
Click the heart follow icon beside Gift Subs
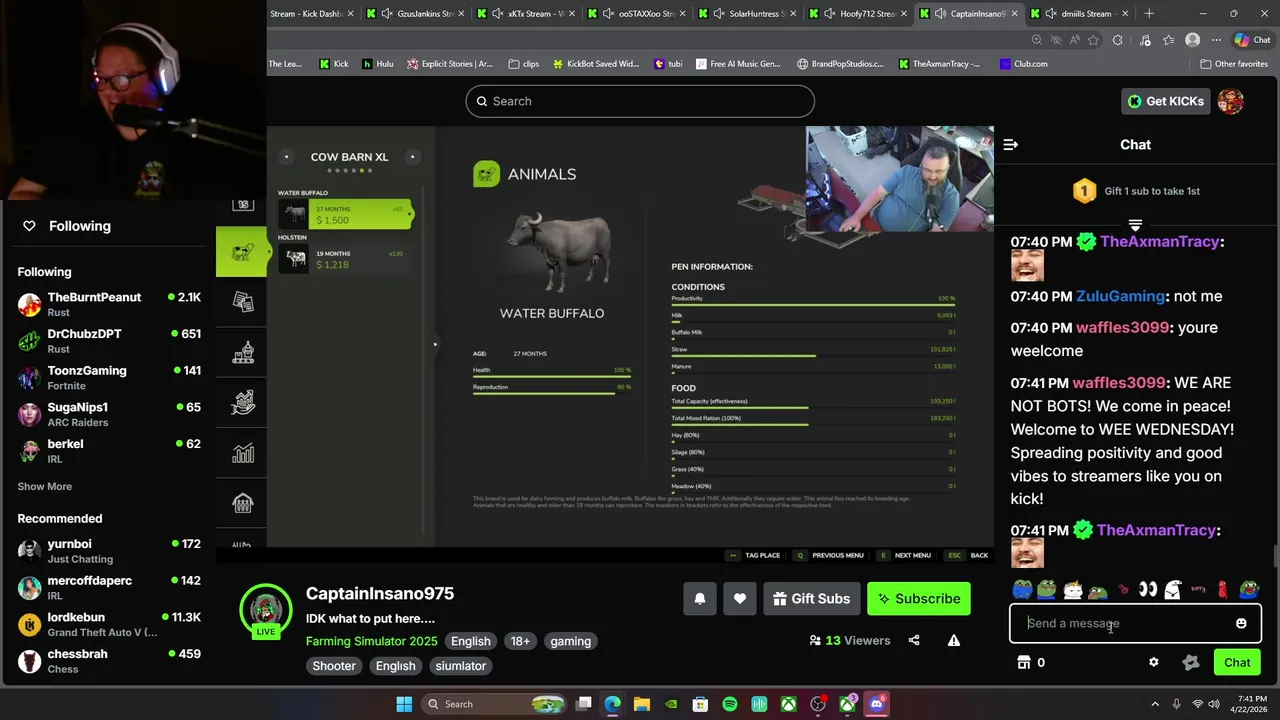740,599
